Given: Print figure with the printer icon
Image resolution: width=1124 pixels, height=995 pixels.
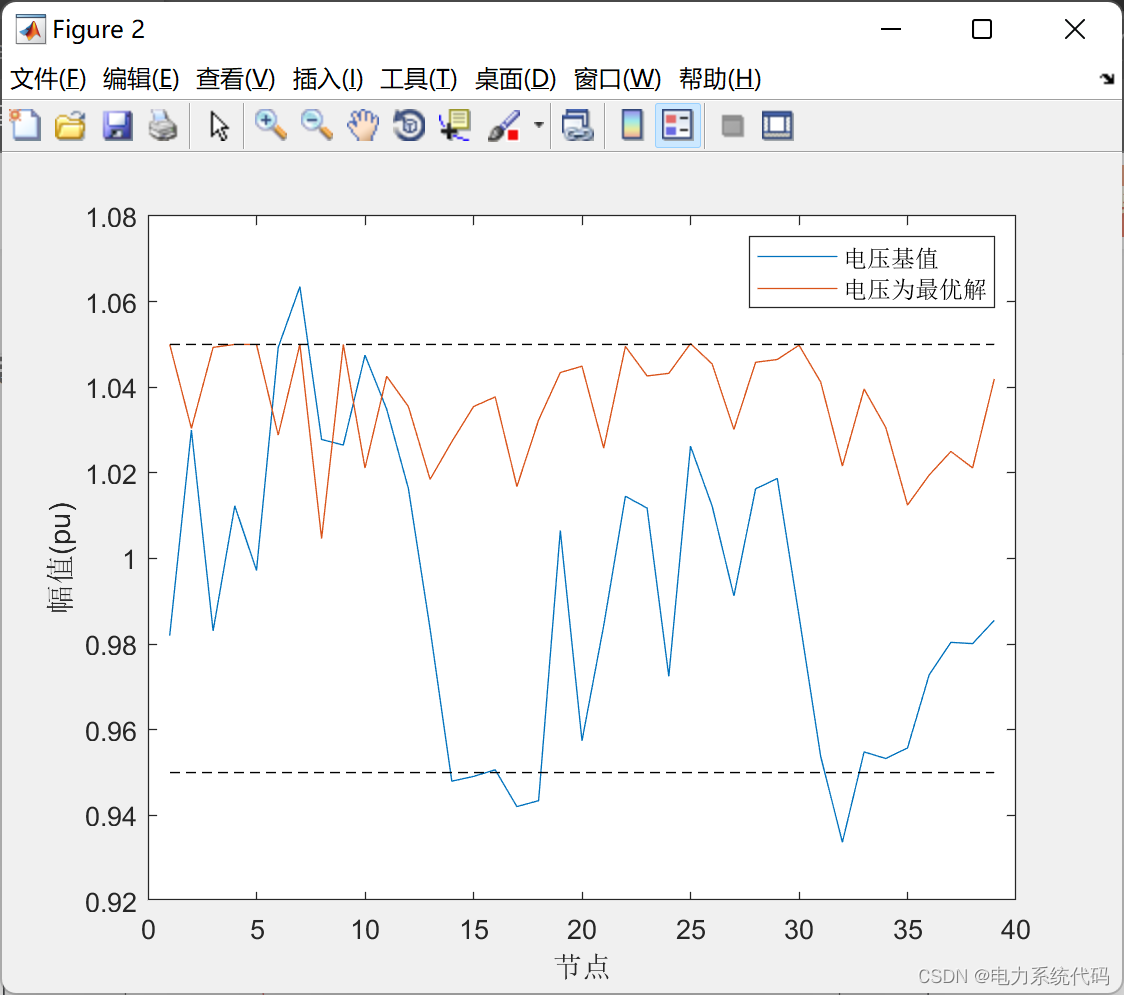Looking at the screenshot, I should pyautogui.click(x=163, y=125).
